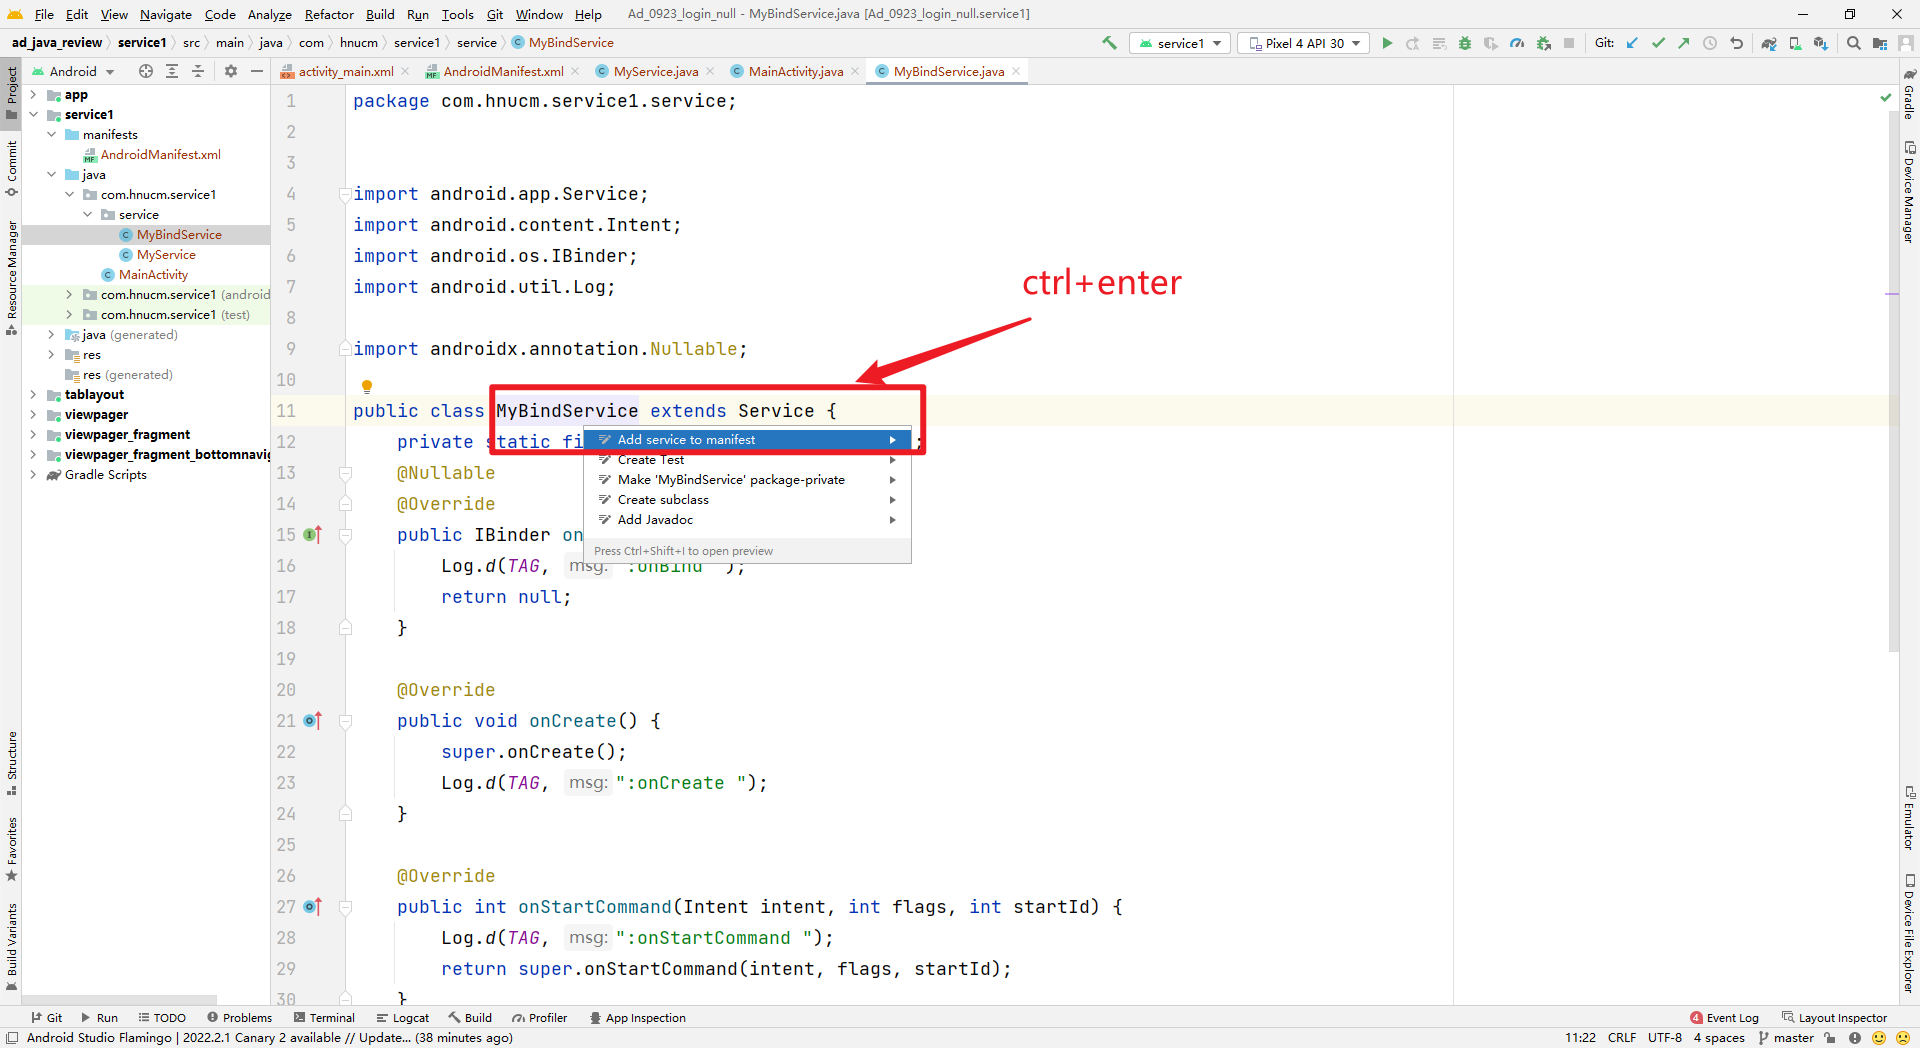This screenshot has height=1048, width=1920.
Task: Toggle the Structure tool window
Action: [11, 763]
